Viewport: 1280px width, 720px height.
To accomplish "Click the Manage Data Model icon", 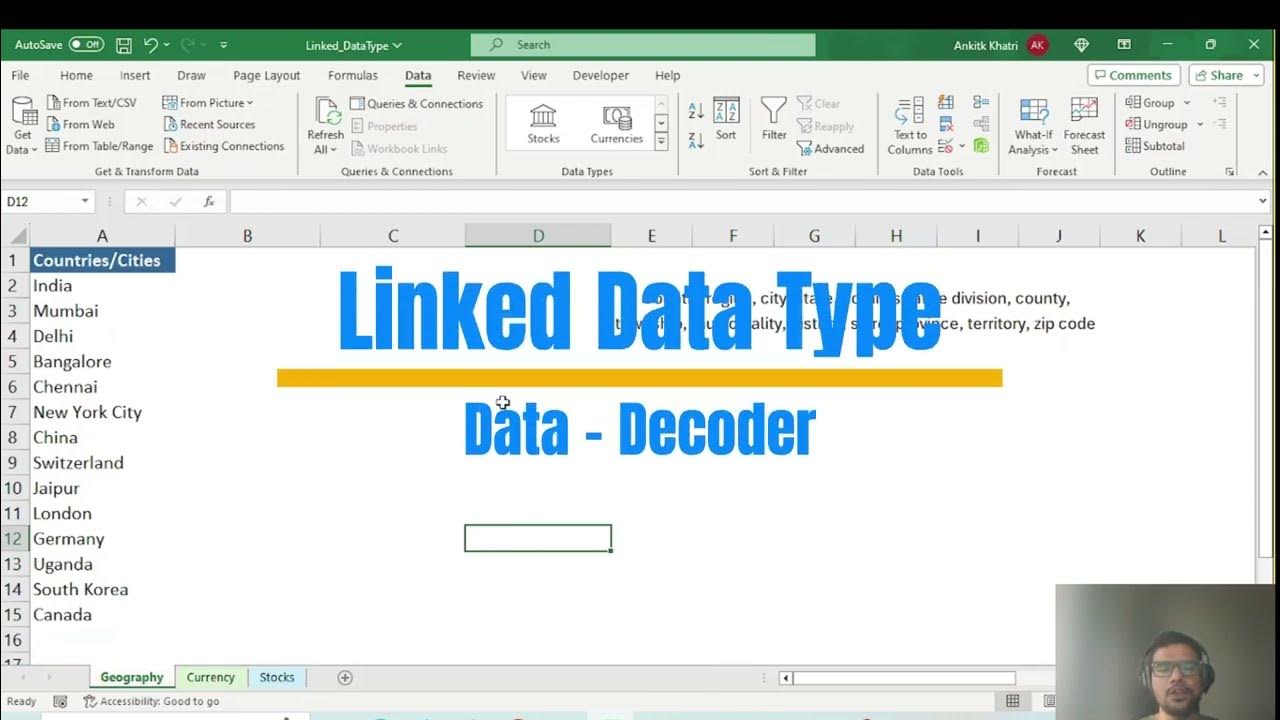I will tap(981, 146).
